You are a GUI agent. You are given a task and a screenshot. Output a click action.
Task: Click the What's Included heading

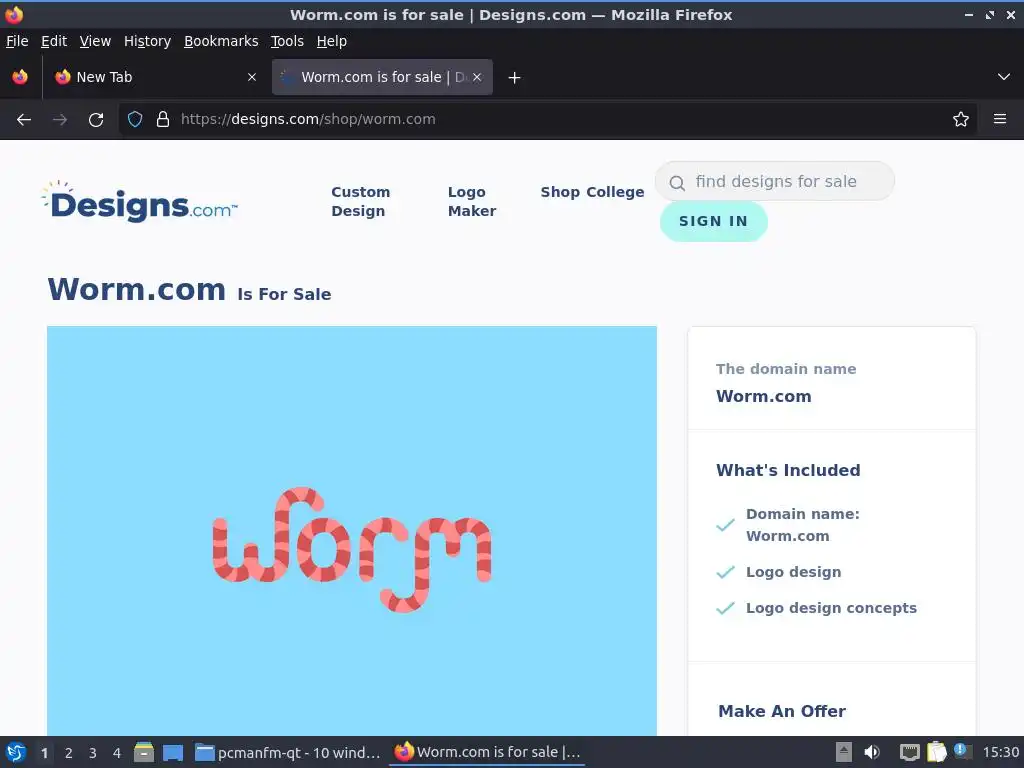tap(788, 470)
